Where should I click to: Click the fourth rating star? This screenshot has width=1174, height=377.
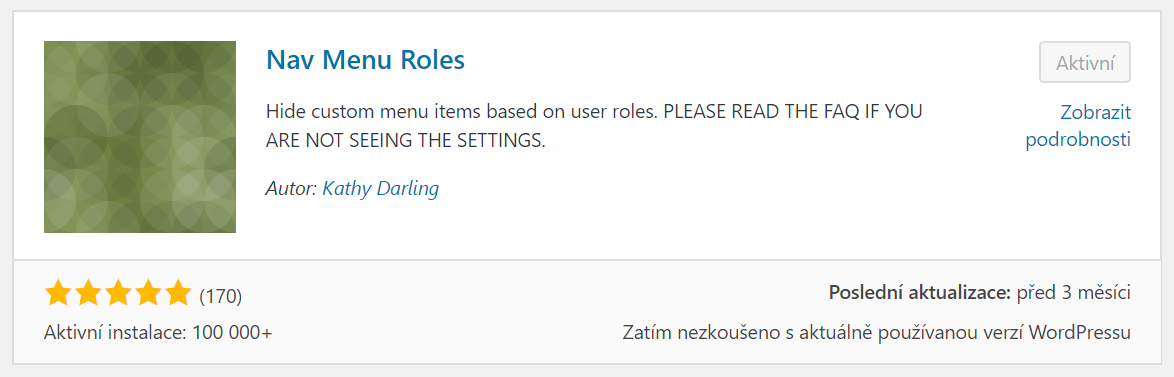coord(148,294)
